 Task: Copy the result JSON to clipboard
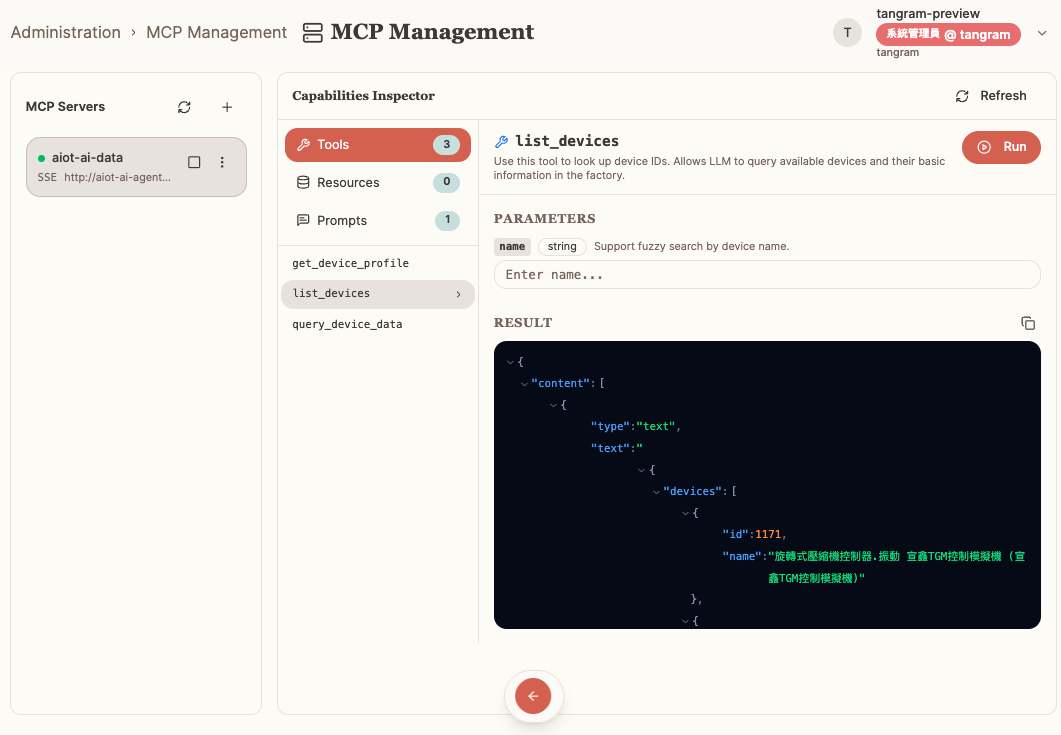coord(1027,323)
